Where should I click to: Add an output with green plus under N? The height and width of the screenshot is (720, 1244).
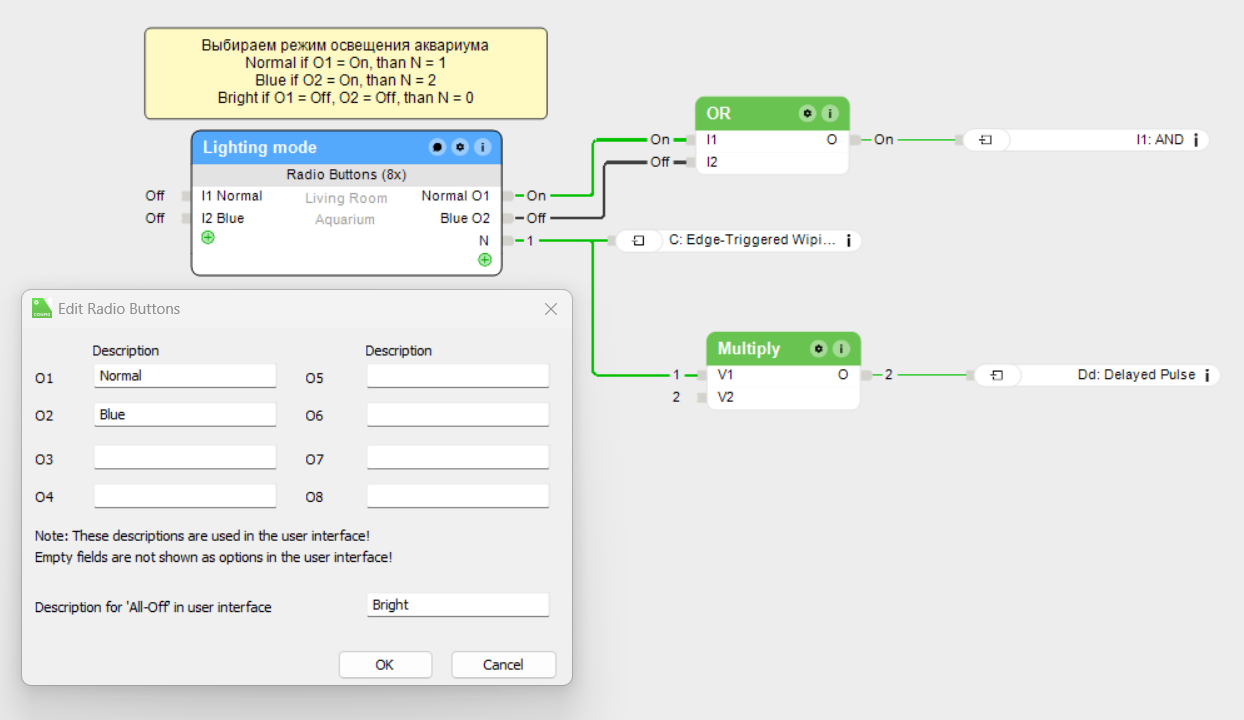[x=485, y=260]
